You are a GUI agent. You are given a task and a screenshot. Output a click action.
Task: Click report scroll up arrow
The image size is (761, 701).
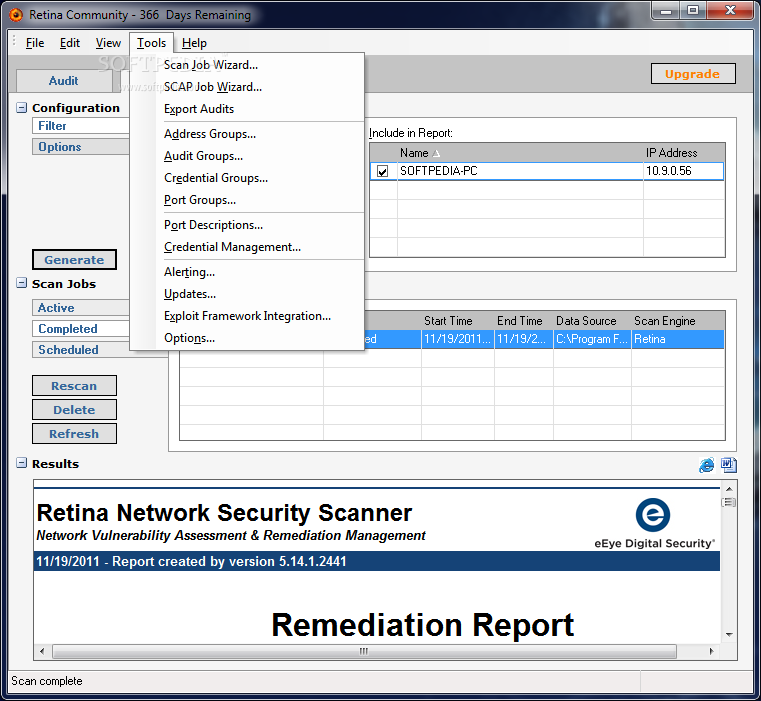click(x=729, y=488)
